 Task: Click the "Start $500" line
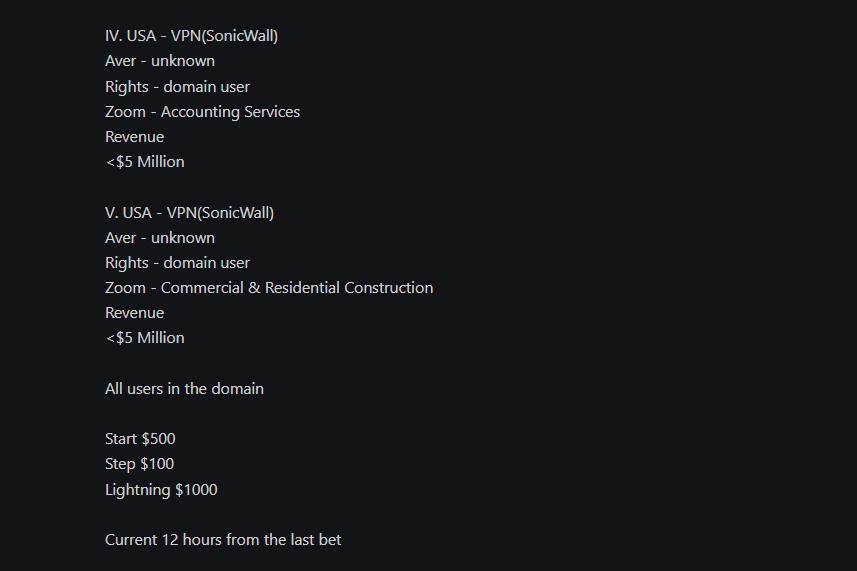click(x=140, y=438)
